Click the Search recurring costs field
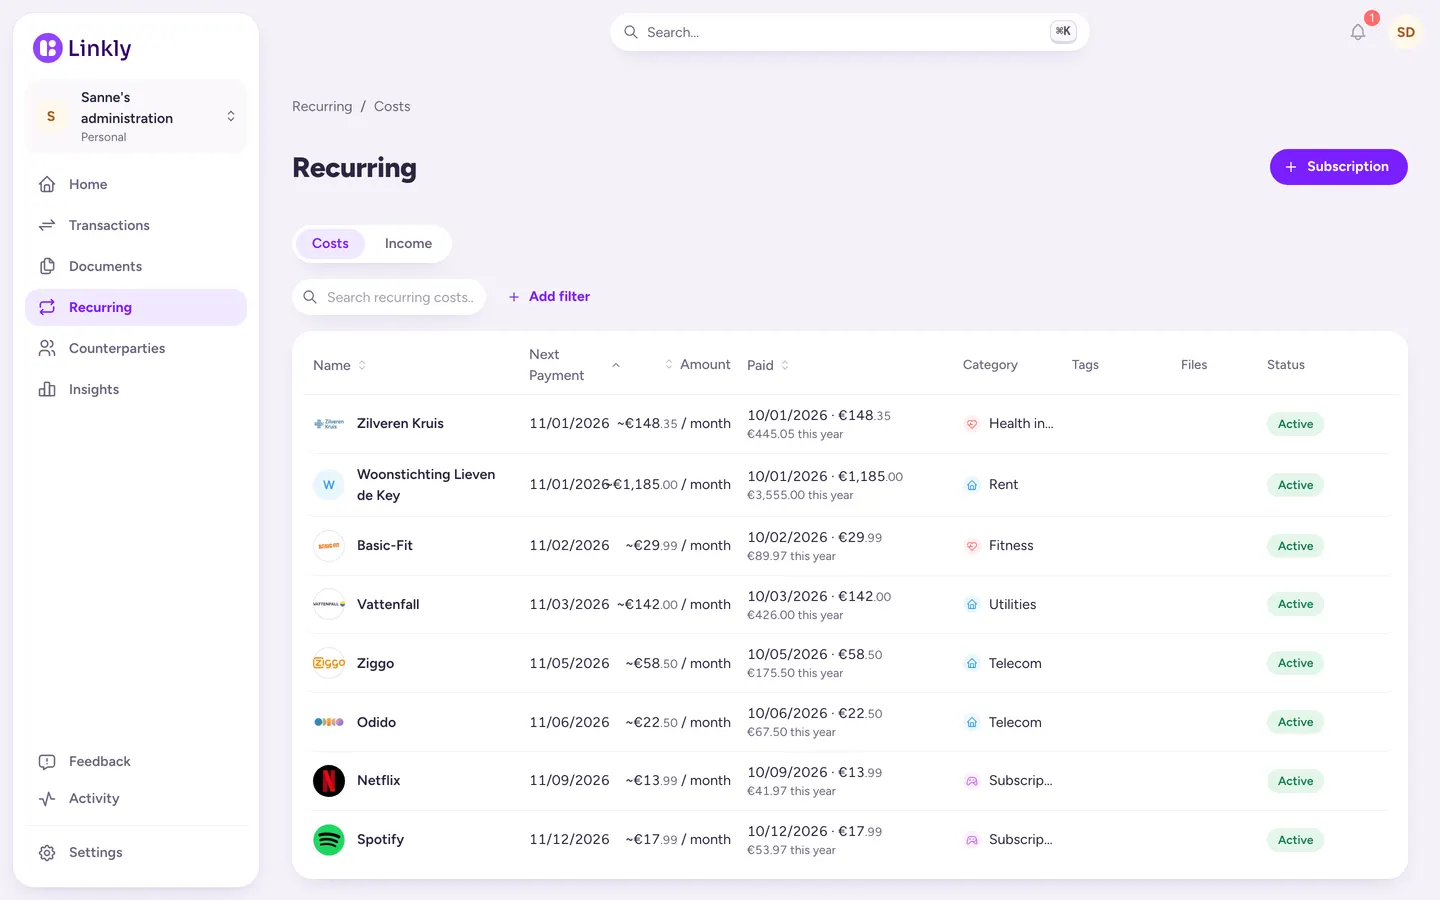The image size is (1440, 900). click(x=389, y=297)
